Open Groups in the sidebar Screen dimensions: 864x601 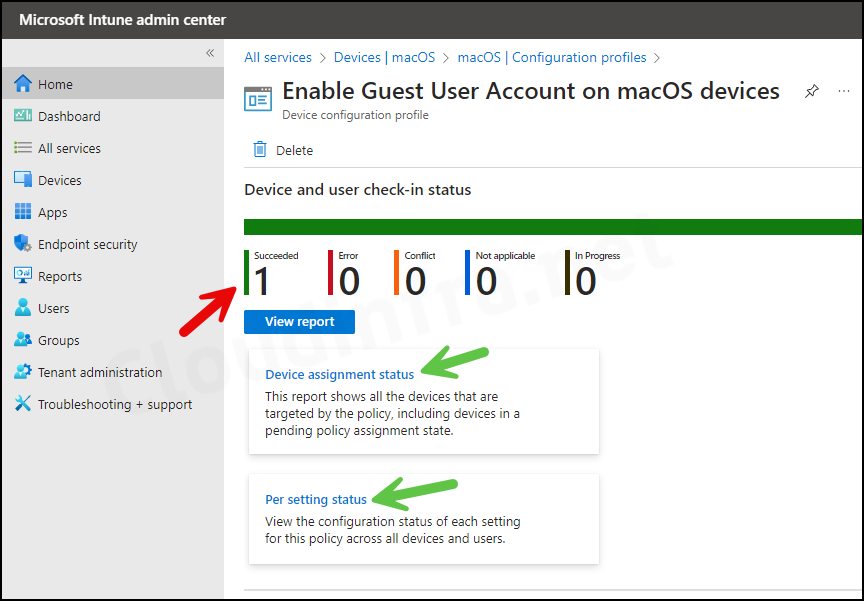[x=113, y=339]
